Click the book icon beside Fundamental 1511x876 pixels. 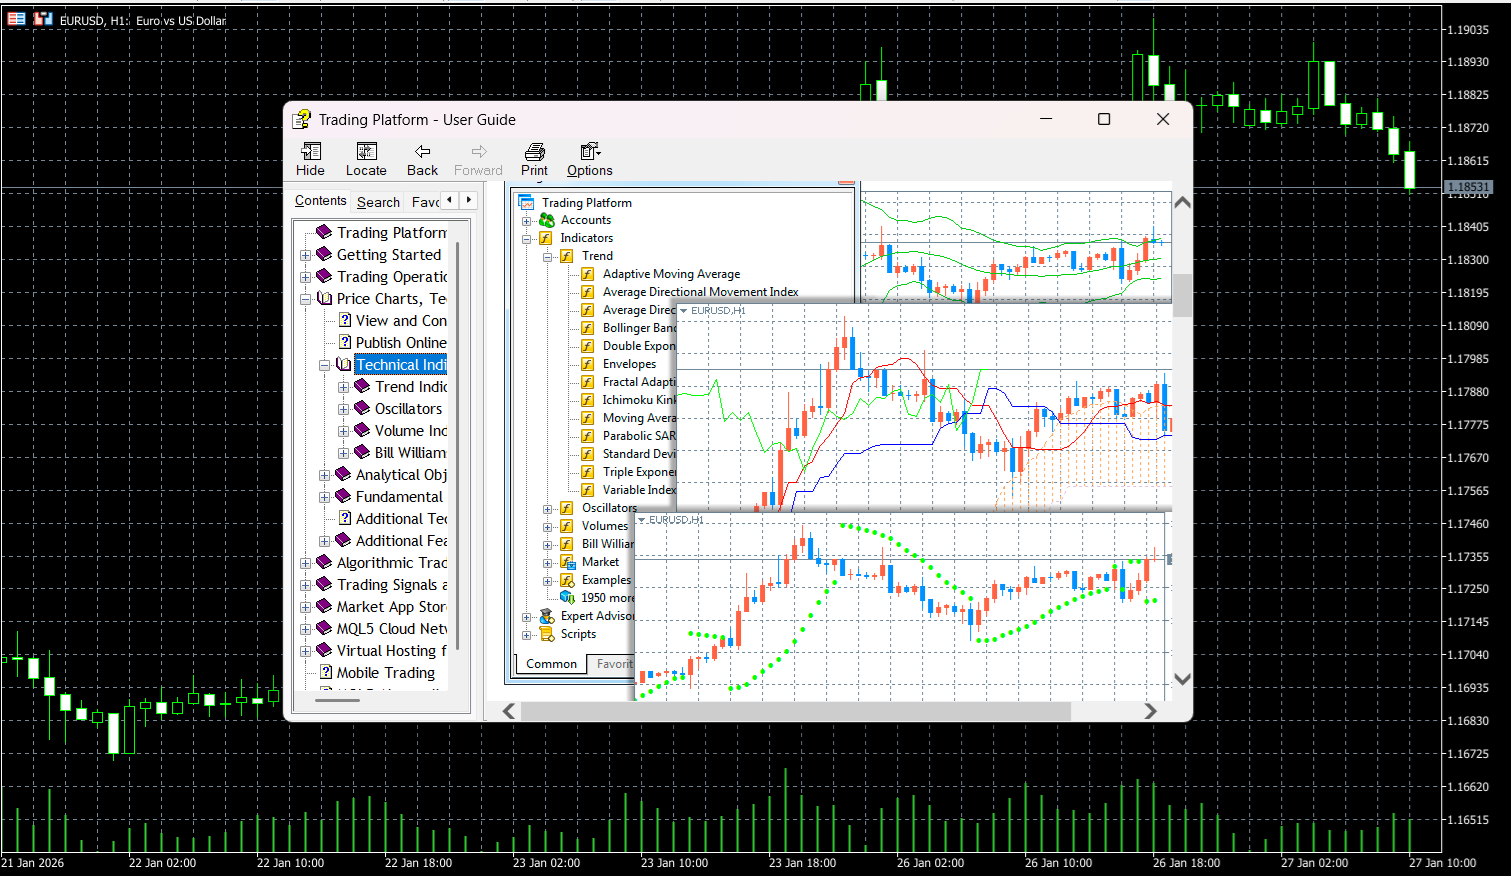pos(343,496)
